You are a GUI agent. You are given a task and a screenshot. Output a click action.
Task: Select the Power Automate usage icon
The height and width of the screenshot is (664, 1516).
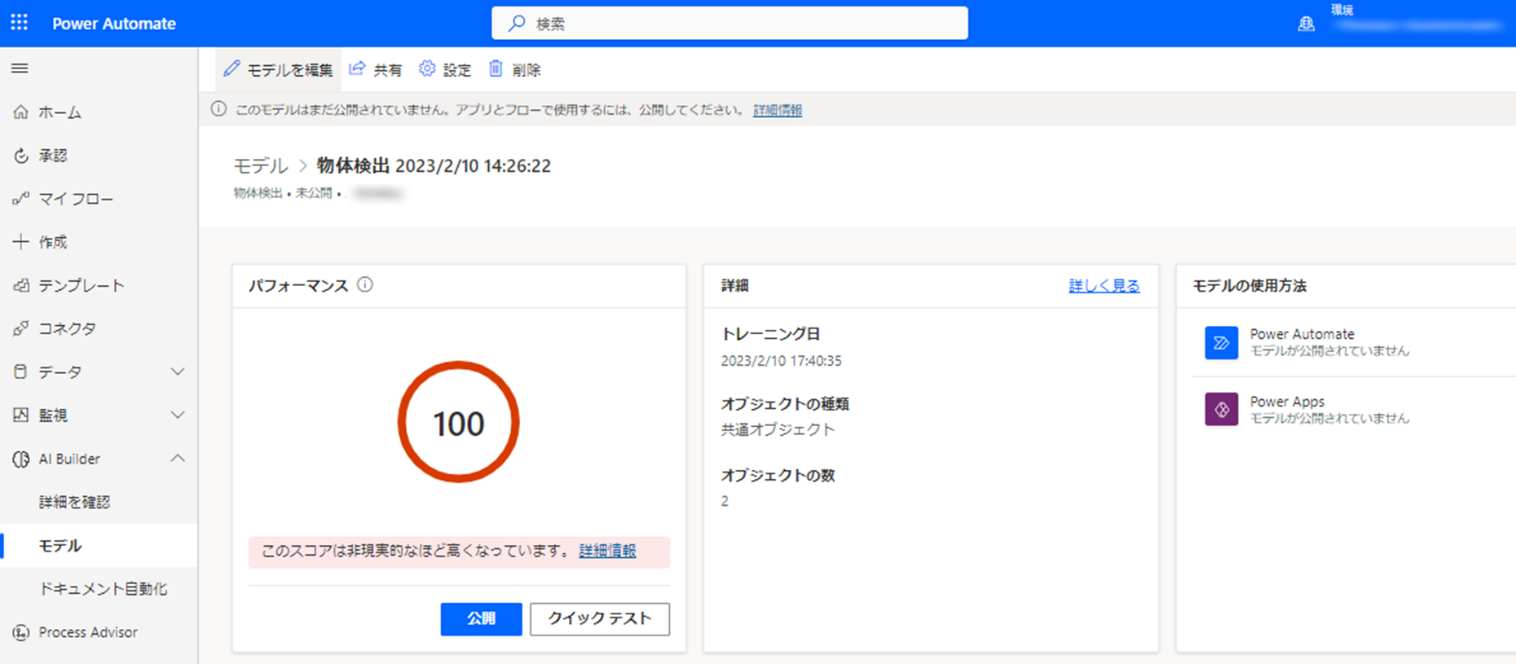point(1221,342)
